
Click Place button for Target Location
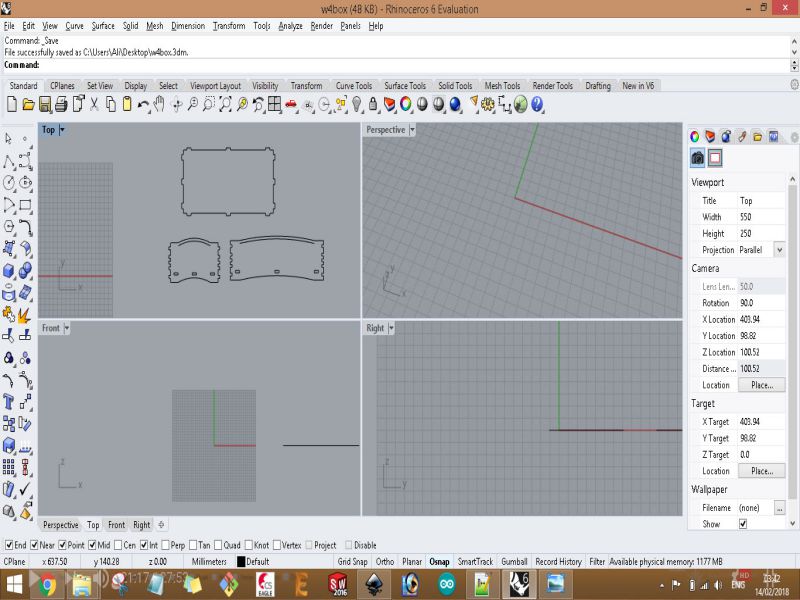pos(762,471)
